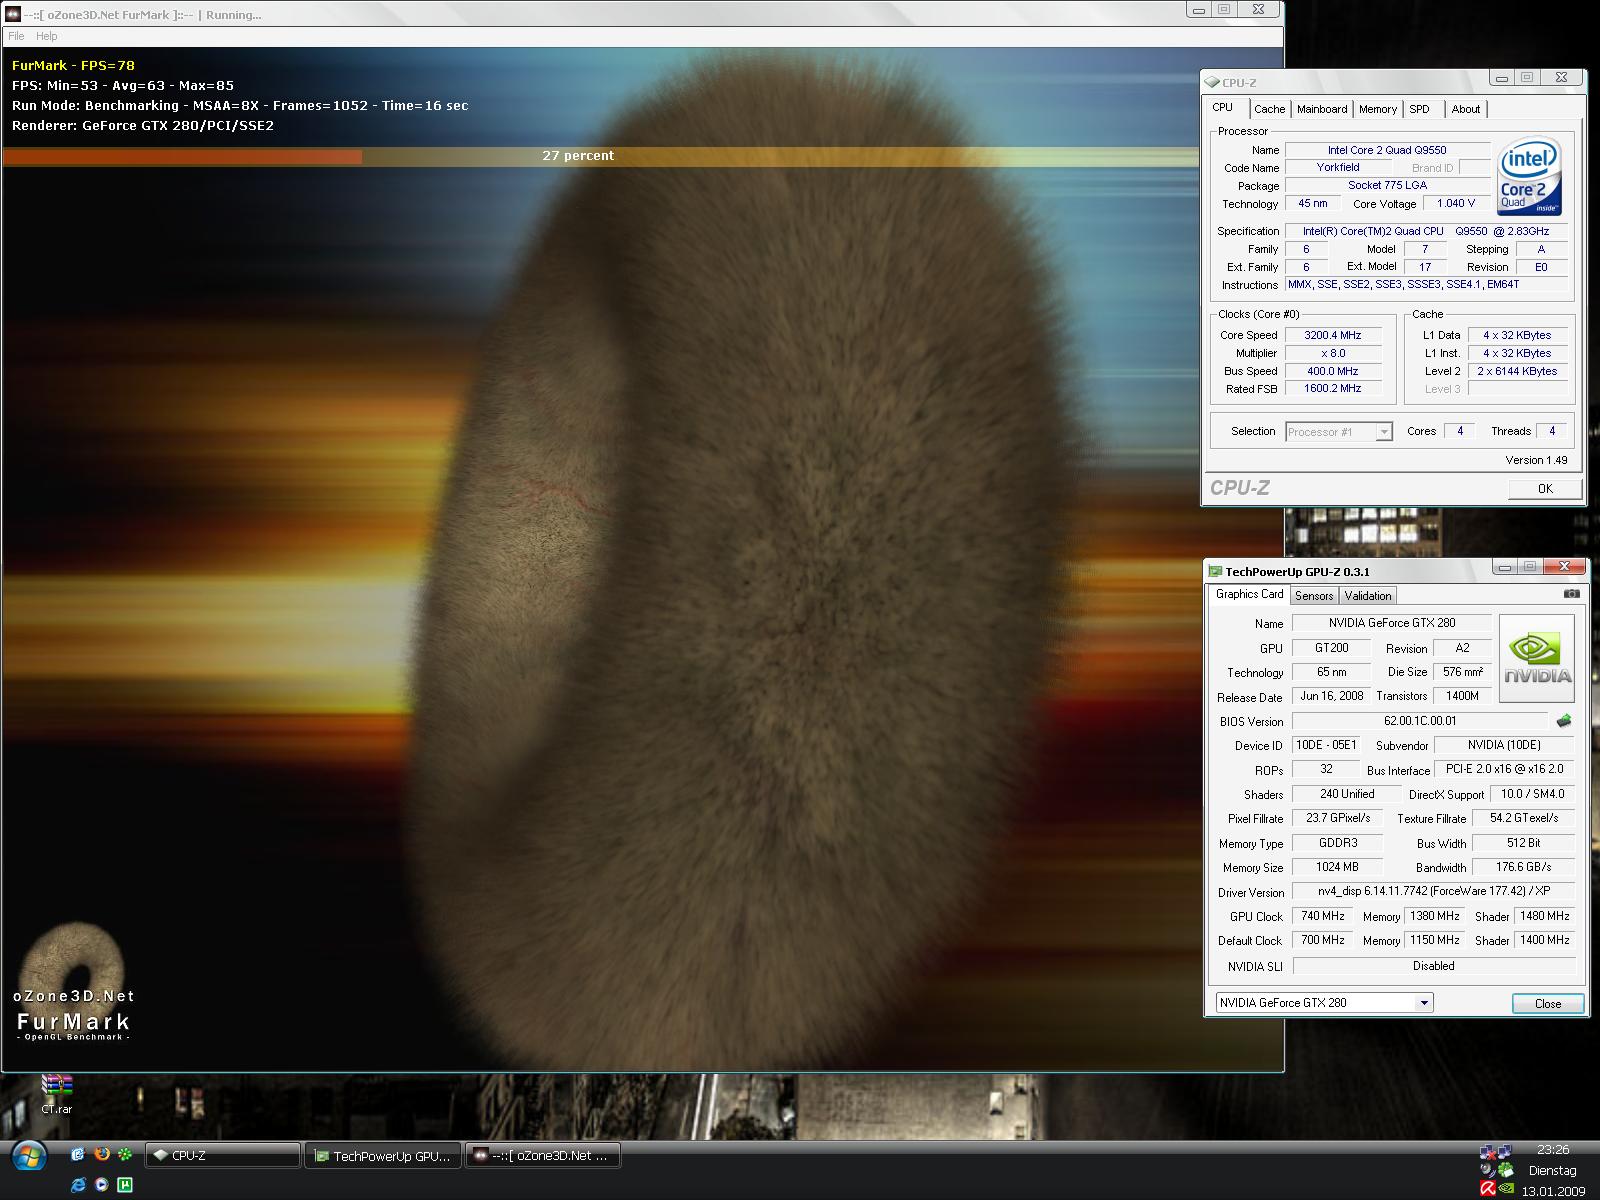Click the BIOS Version field 62.00.1C.00.01
Image resolution: width=1600 pixels, height=1200 pixels.
(x=1420, y=721)
